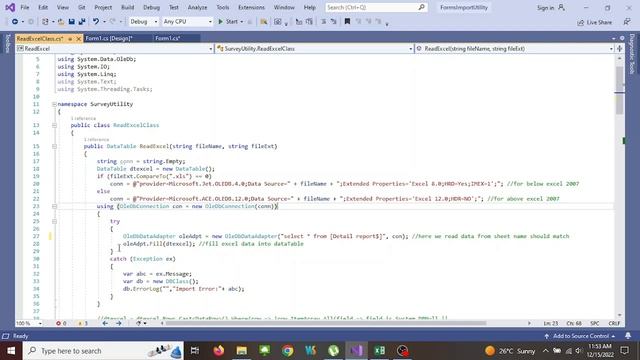640x360 pixels.
Task: Collapse the try block outline
Action: click(x=54, y=222)
